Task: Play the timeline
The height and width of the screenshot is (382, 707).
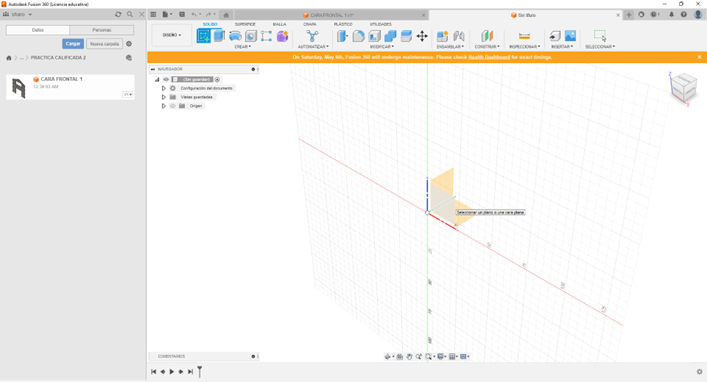Action: pos(172,372)
